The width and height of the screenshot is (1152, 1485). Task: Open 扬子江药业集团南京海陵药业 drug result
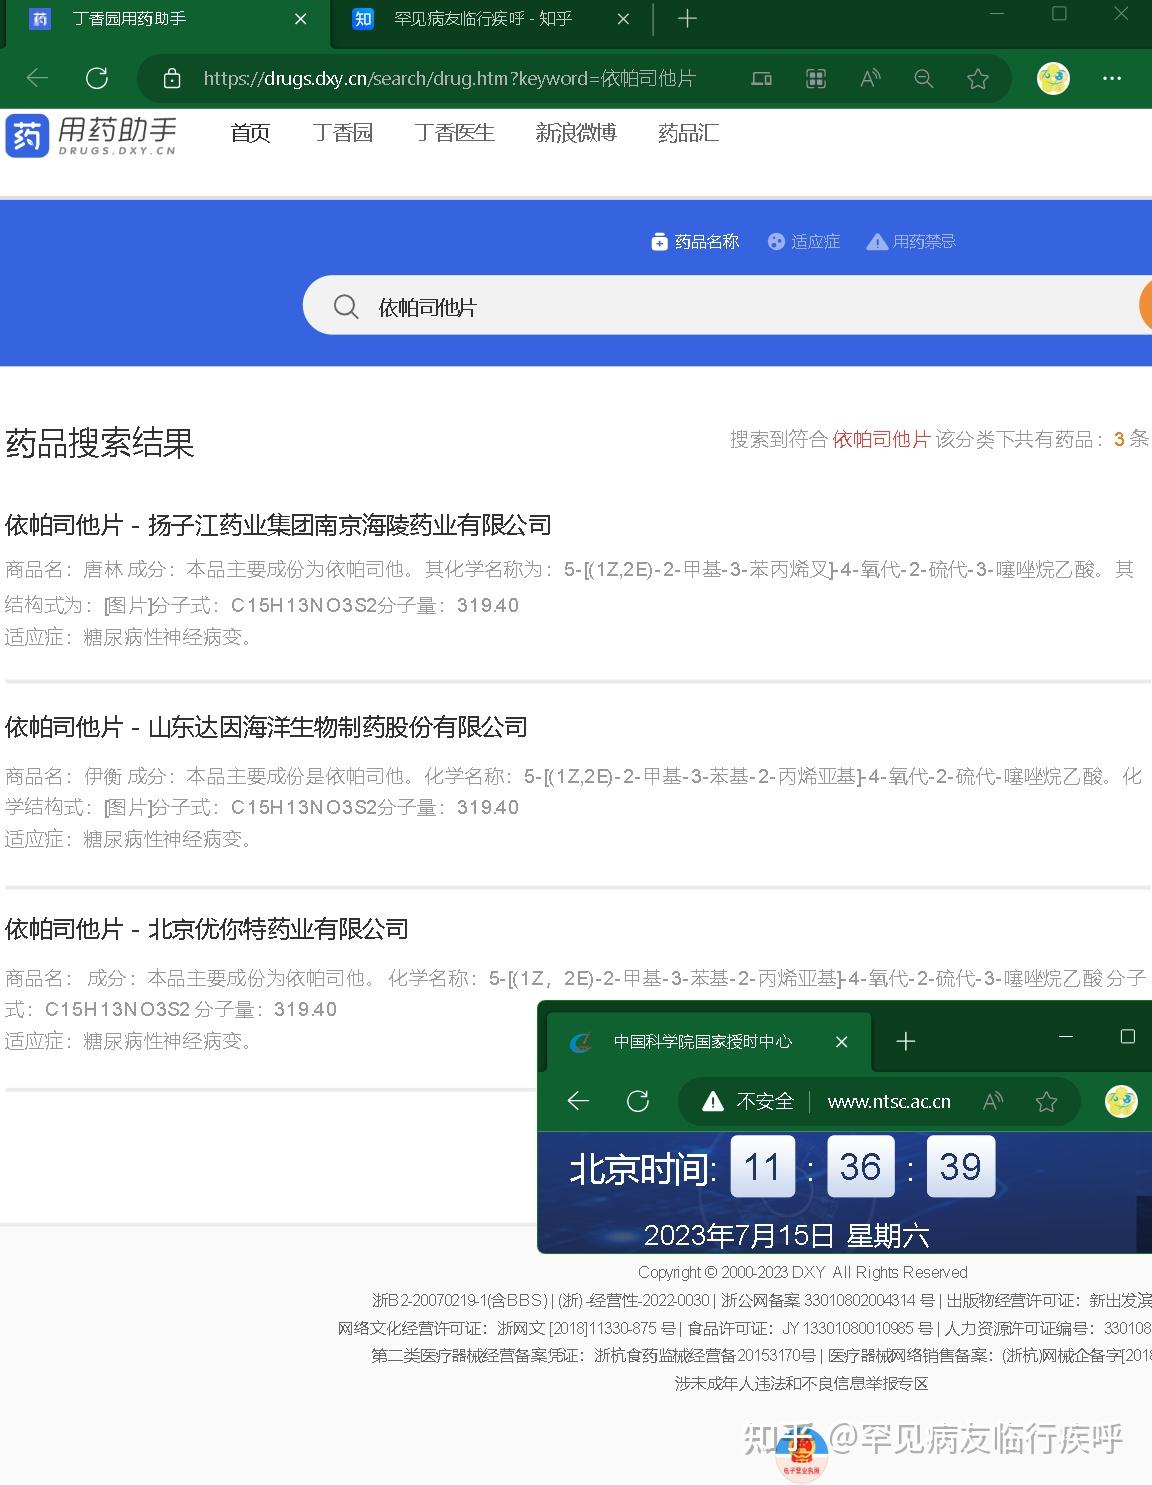click(x=278, y=525)
